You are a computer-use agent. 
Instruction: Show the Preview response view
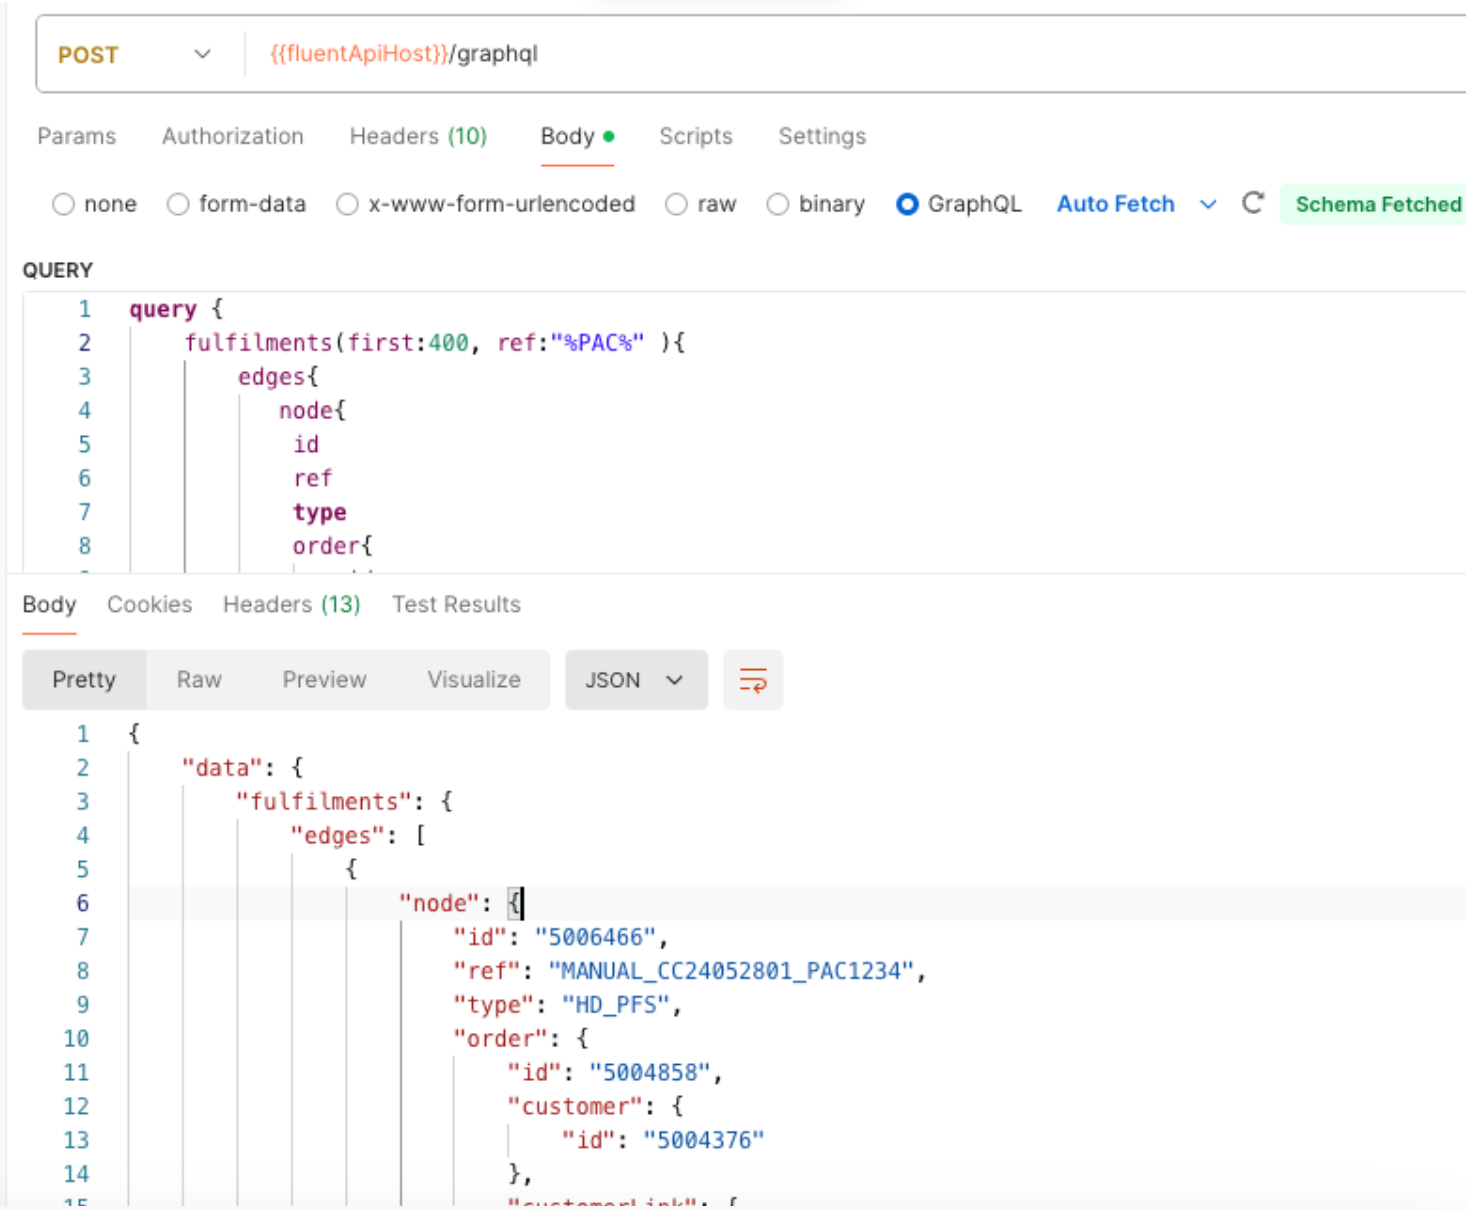[324, 680]
